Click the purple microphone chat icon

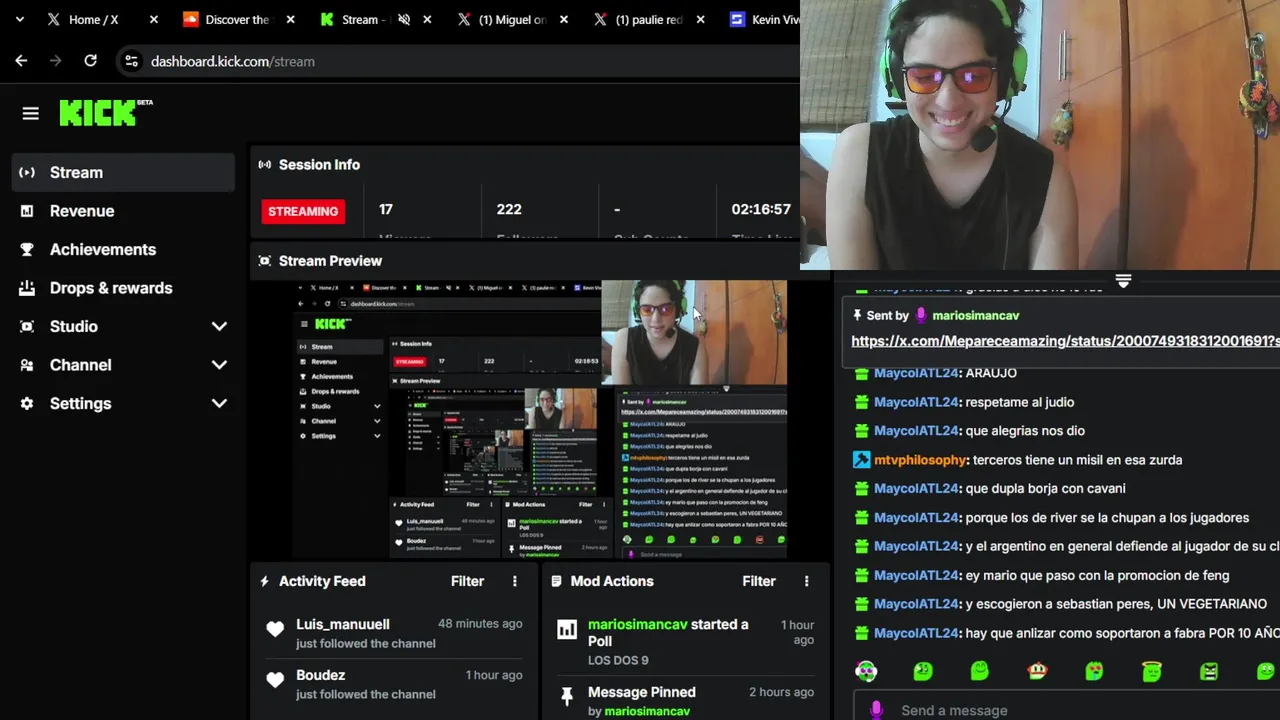pyautogui.click(x=876, y=710)
